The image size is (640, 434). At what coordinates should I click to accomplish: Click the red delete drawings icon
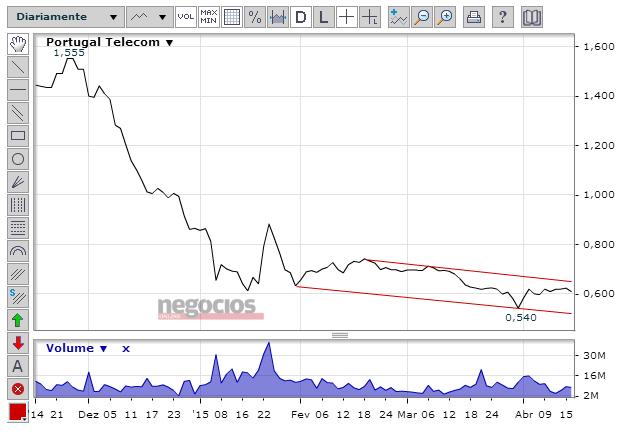tap(18, 389)
